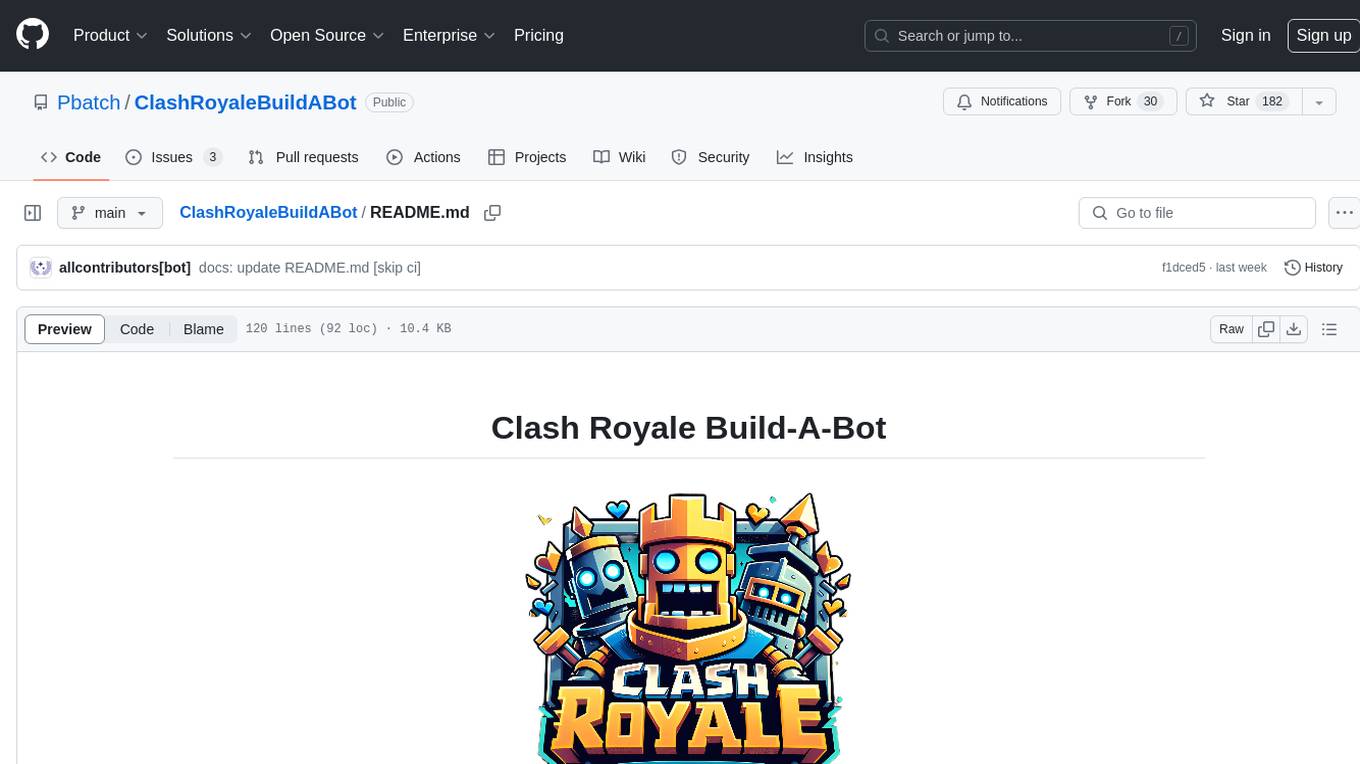Switch to the Security tab
1360x764 pixels.
pyautogui.click(x=710, y=157)
